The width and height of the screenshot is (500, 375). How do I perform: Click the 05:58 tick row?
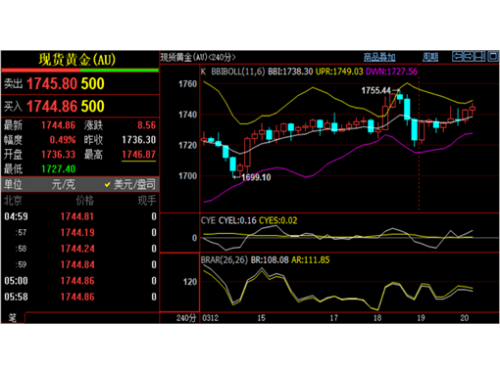pos(80,297)
